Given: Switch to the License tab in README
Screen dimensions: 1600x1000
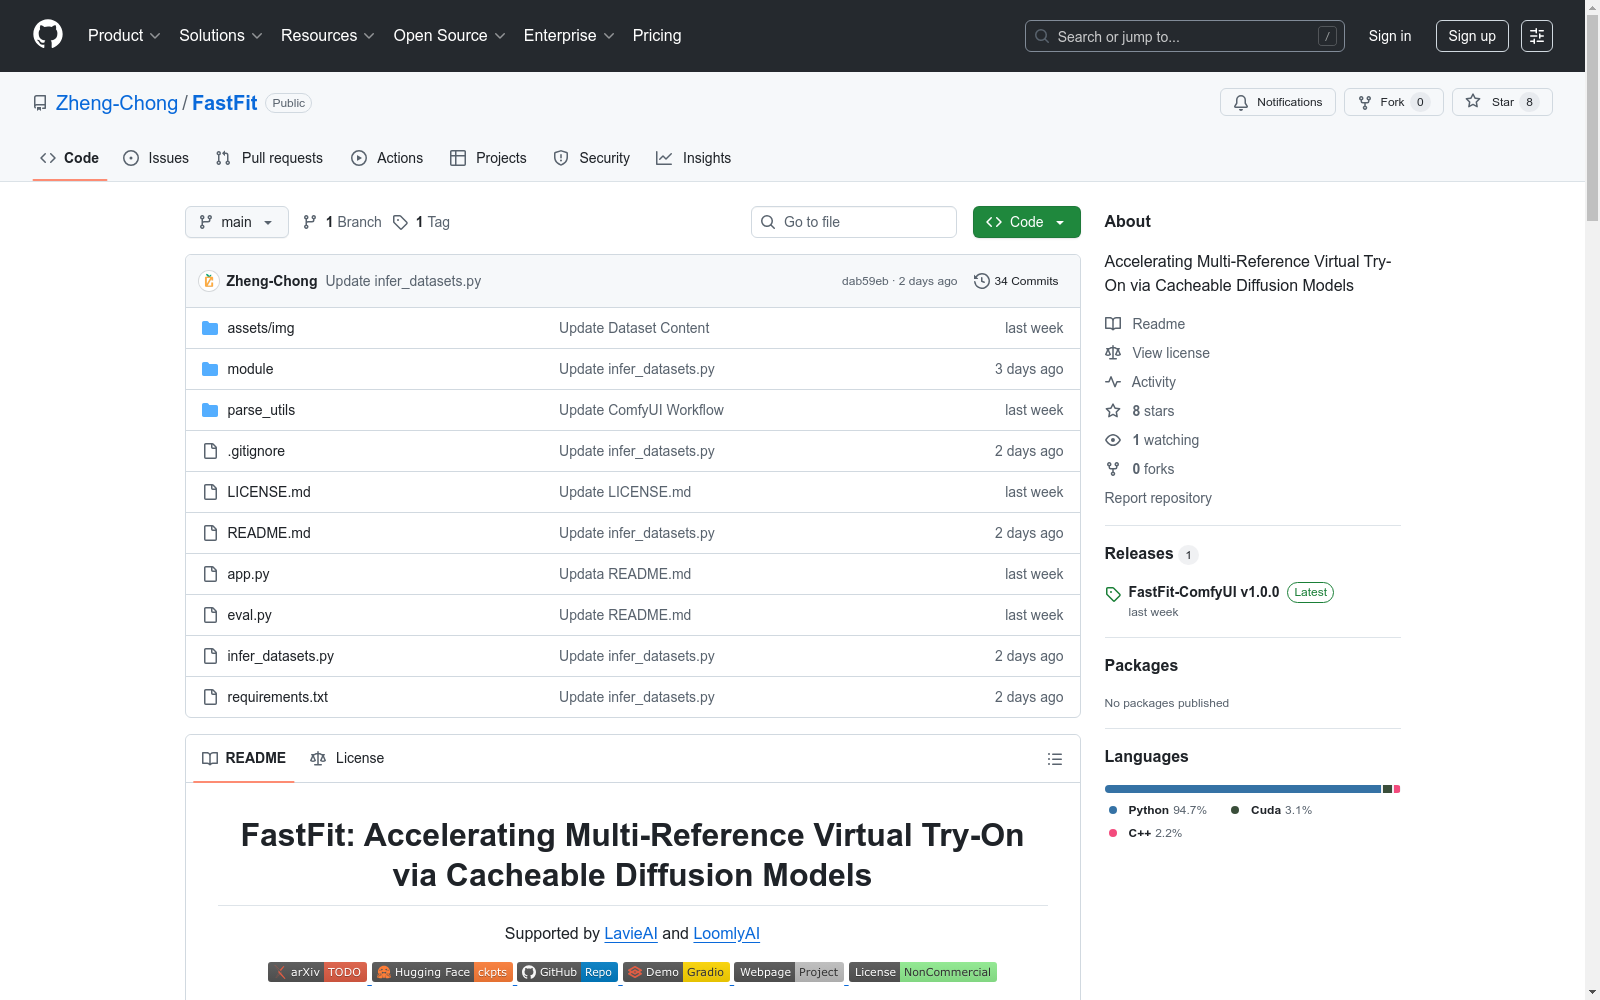Looking at the screenshot, I should click(x=347, y=758).
